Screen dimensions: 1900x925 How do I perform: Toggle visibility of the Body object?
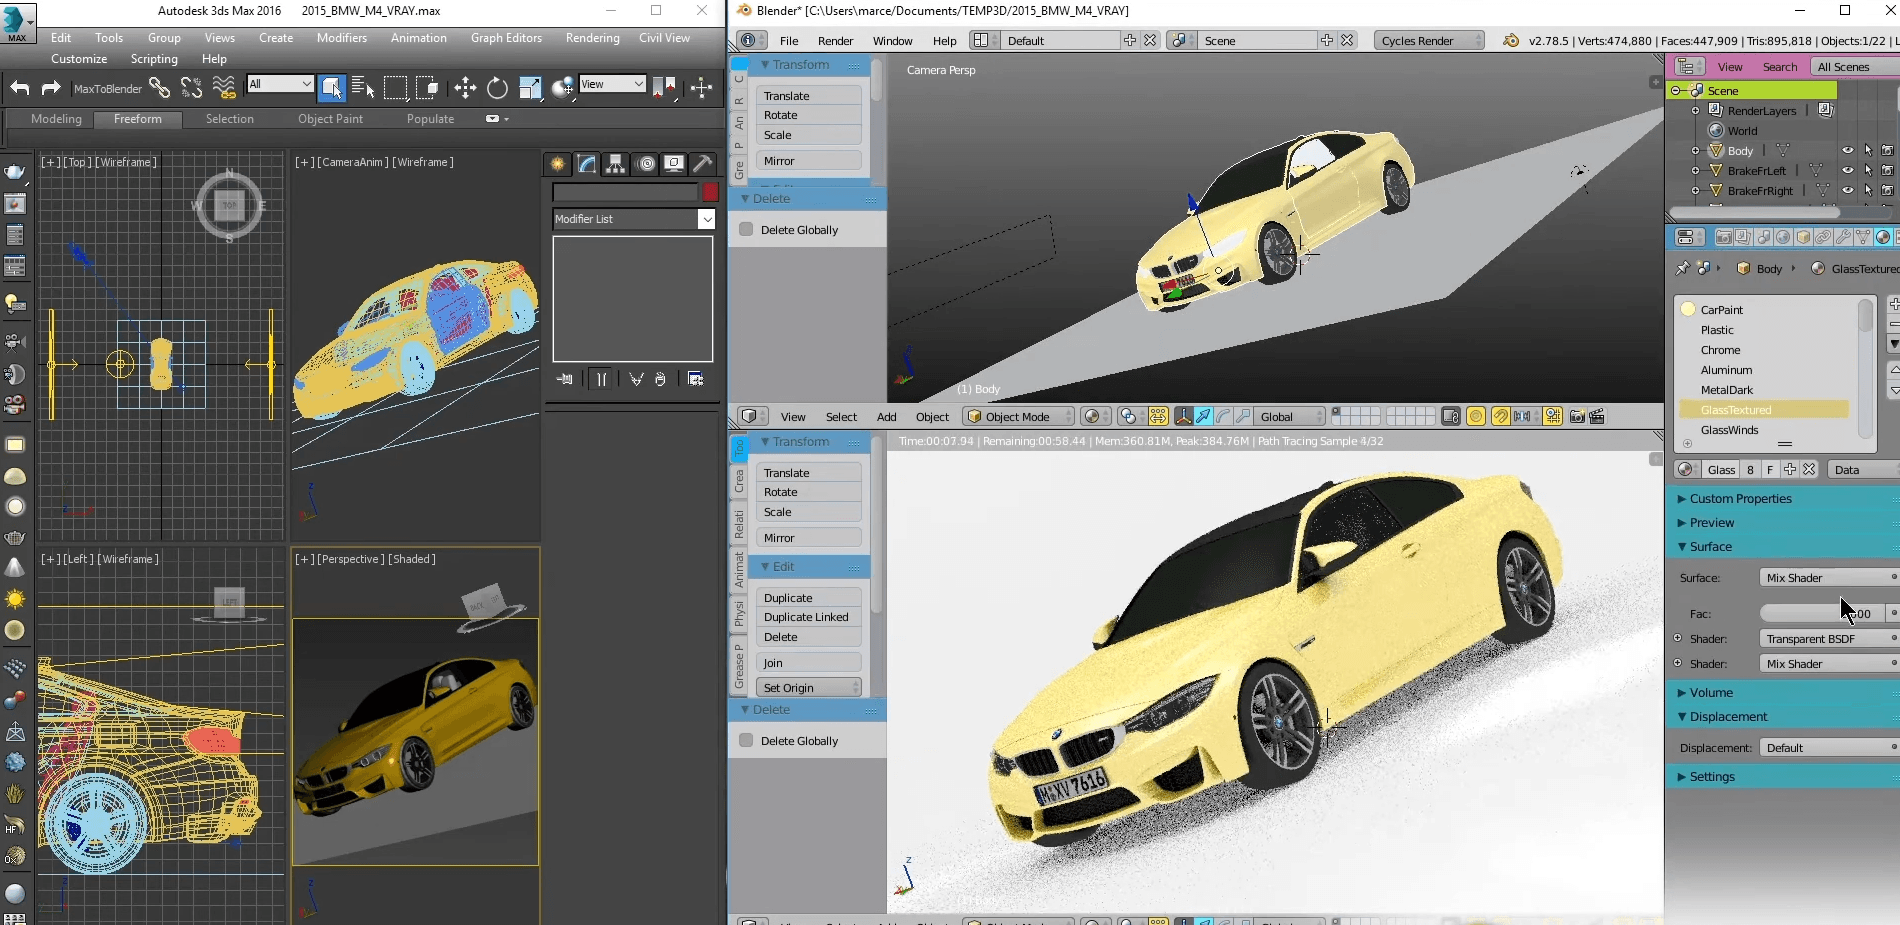(x=1848, y=150)
